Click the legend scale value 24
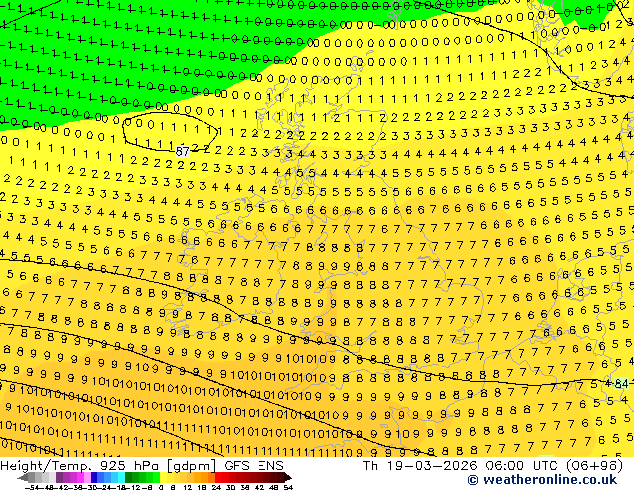 216,488
